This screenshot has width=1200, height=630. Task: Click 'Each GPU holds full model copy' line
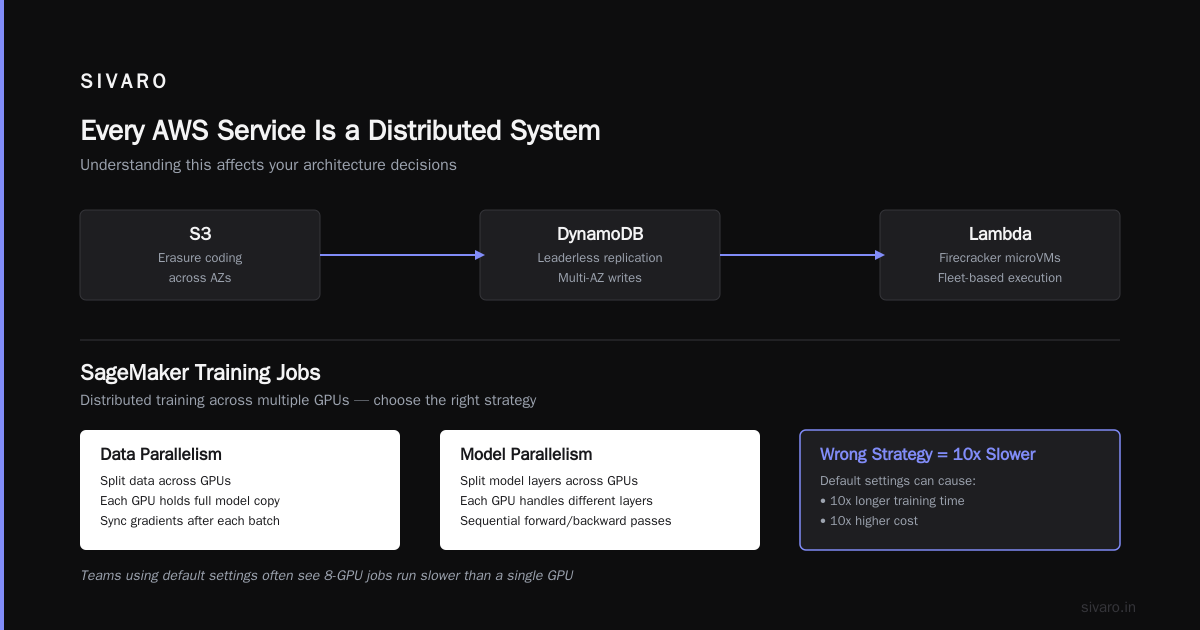click(x=190, y=501)
